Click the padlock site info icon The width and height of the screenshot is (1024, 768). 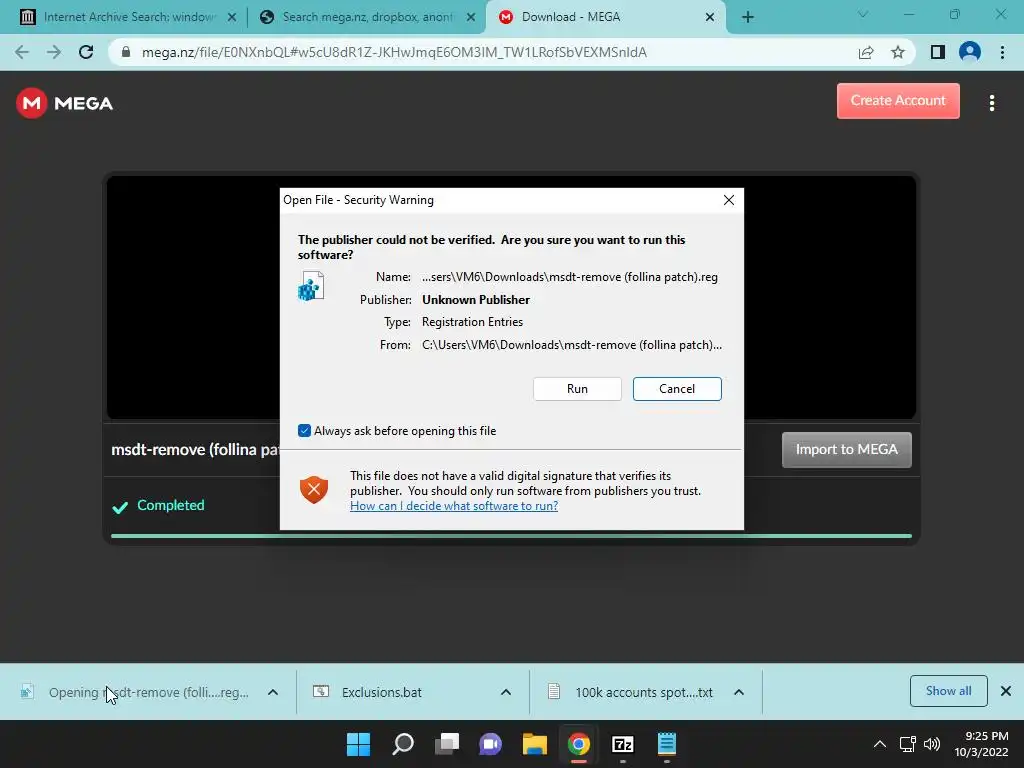pyautogui.click(x=126, y=52)
